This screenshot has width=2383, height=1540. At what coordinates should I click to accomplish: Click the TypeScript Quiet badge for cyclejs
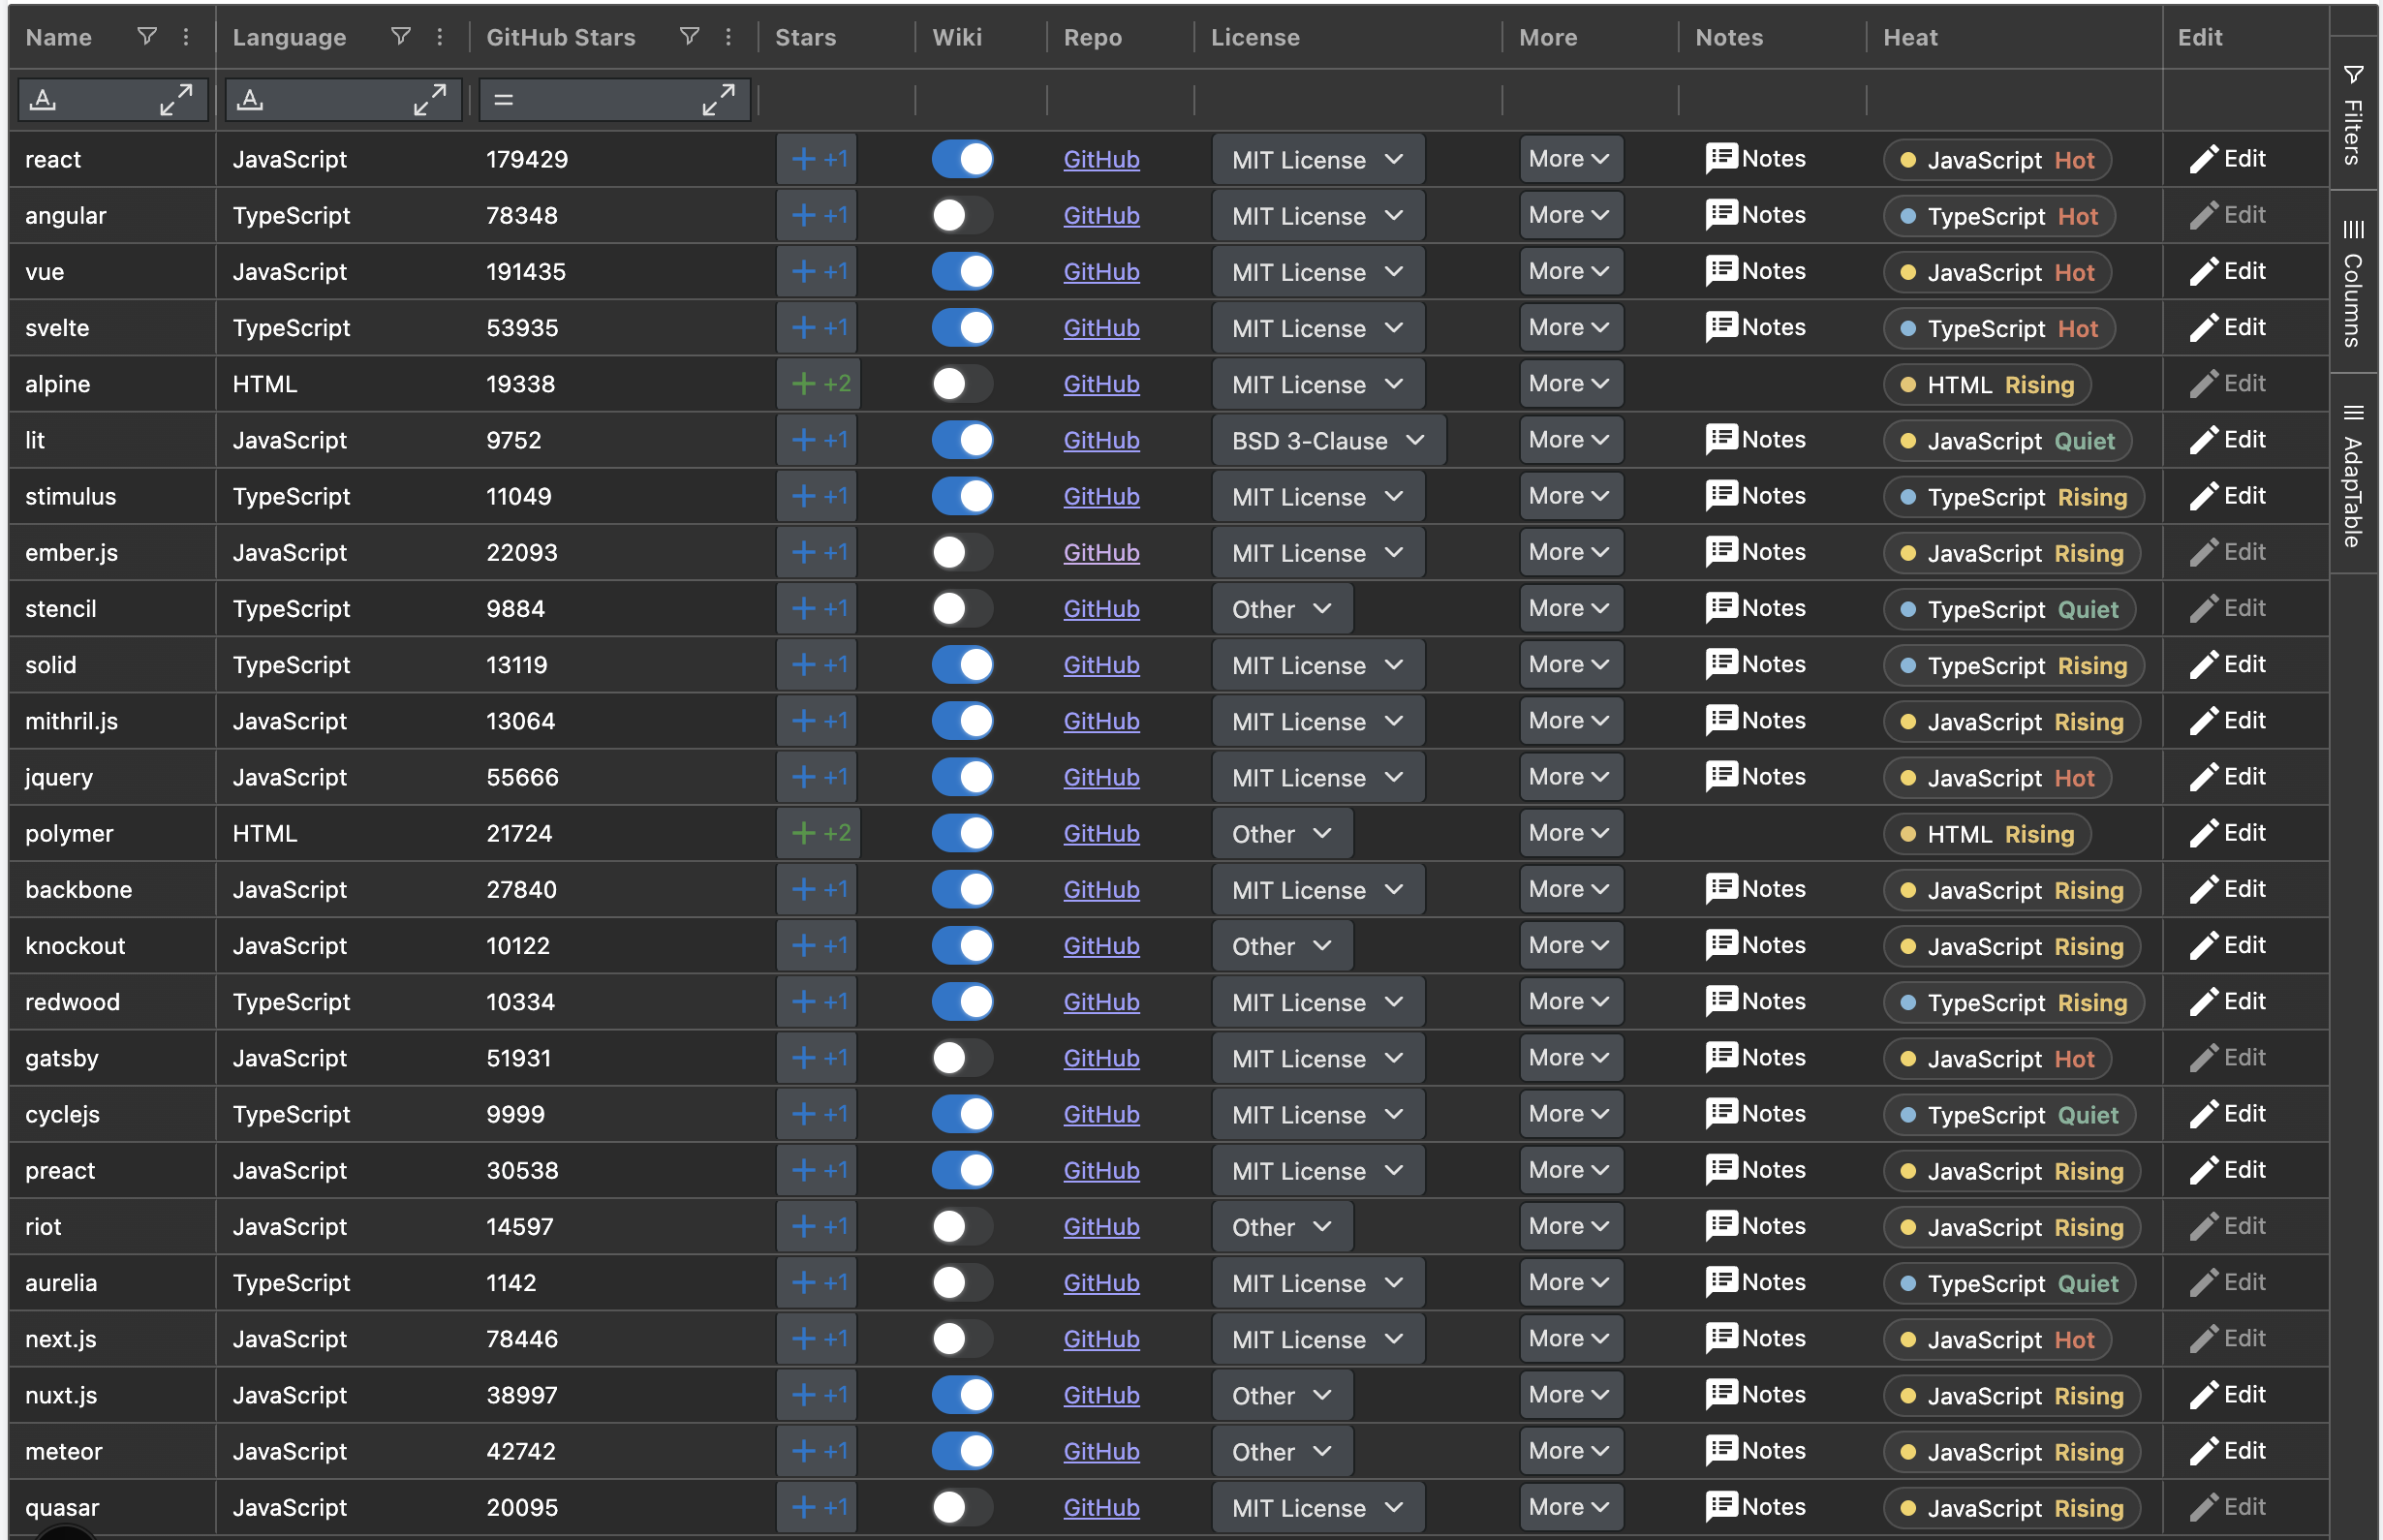(2009, 1115)
